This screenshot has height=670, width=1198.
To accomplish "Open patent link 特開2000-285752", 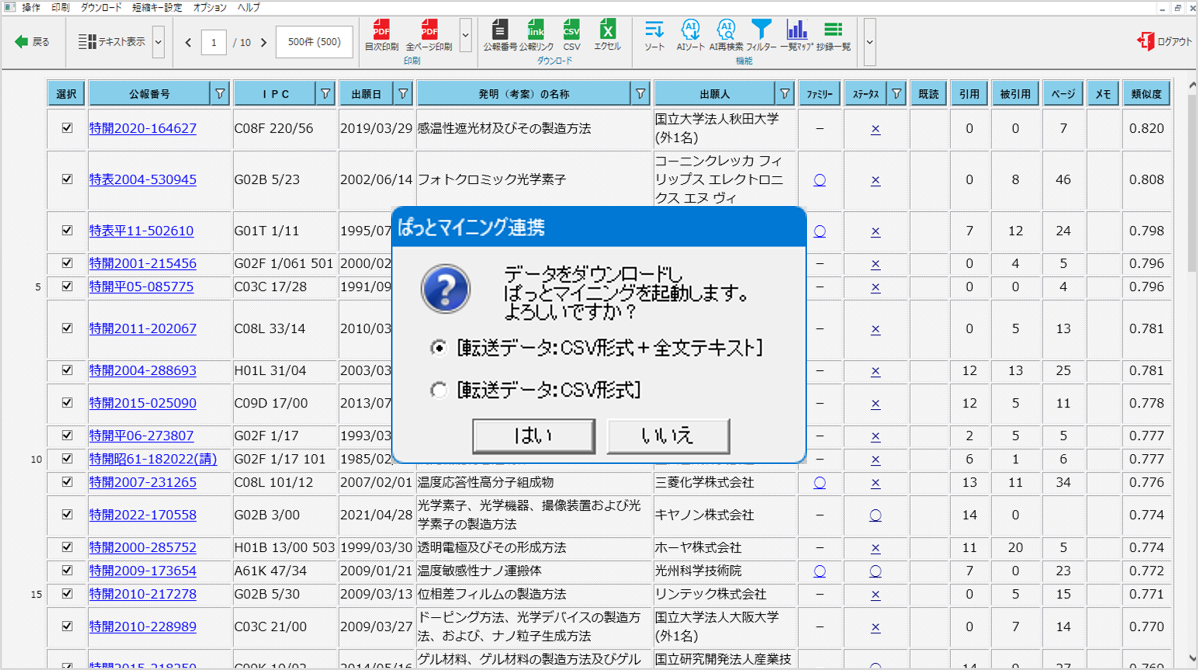I will 142,547.
